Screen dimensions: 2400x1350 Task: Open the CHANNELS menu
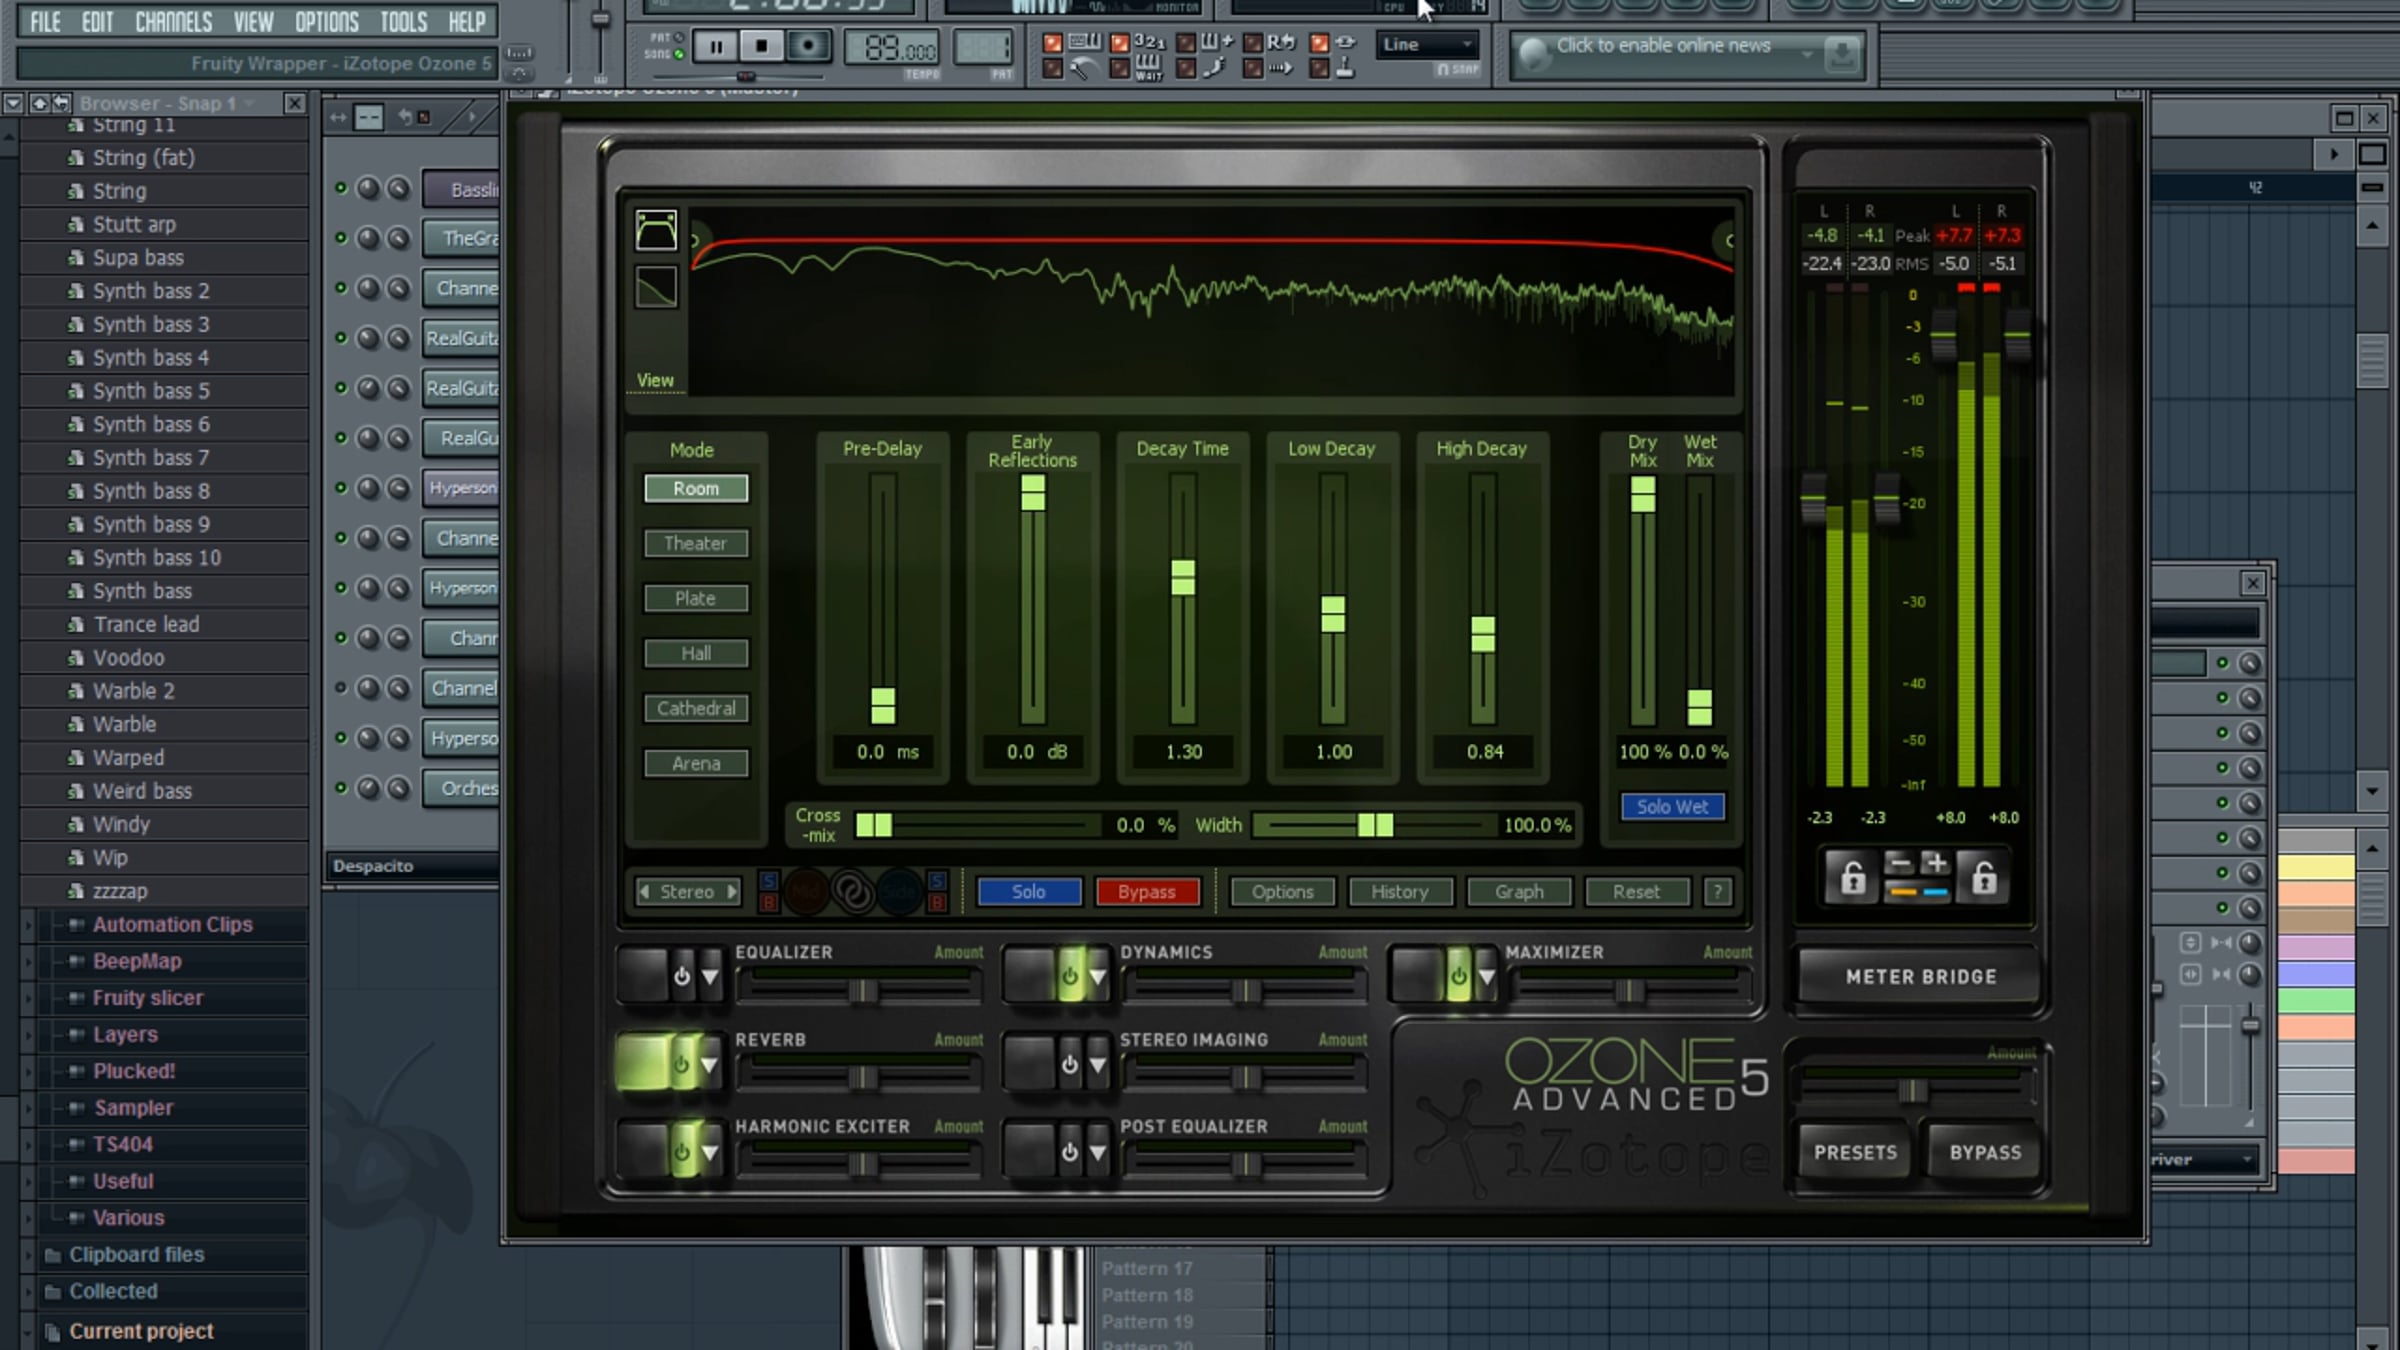pos(174,22)
